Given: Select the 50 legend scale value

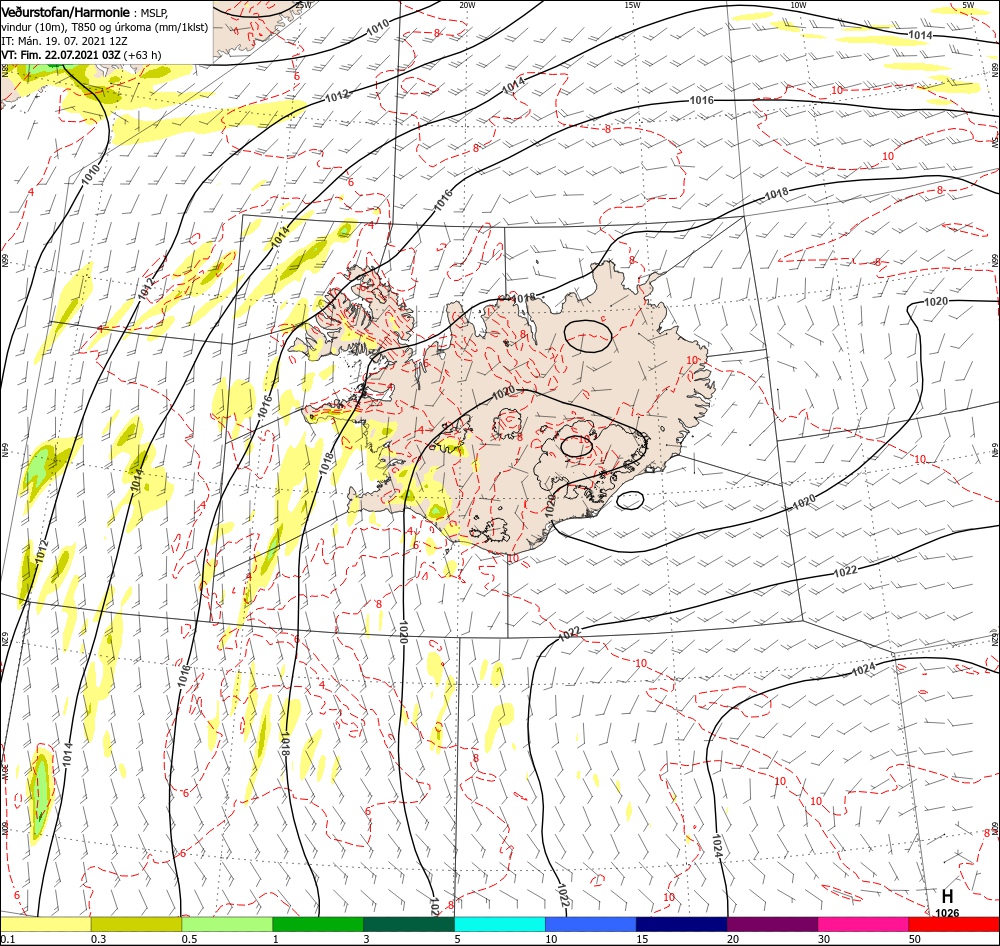Looking at the screenshot, I should click(x=915, y=939).
